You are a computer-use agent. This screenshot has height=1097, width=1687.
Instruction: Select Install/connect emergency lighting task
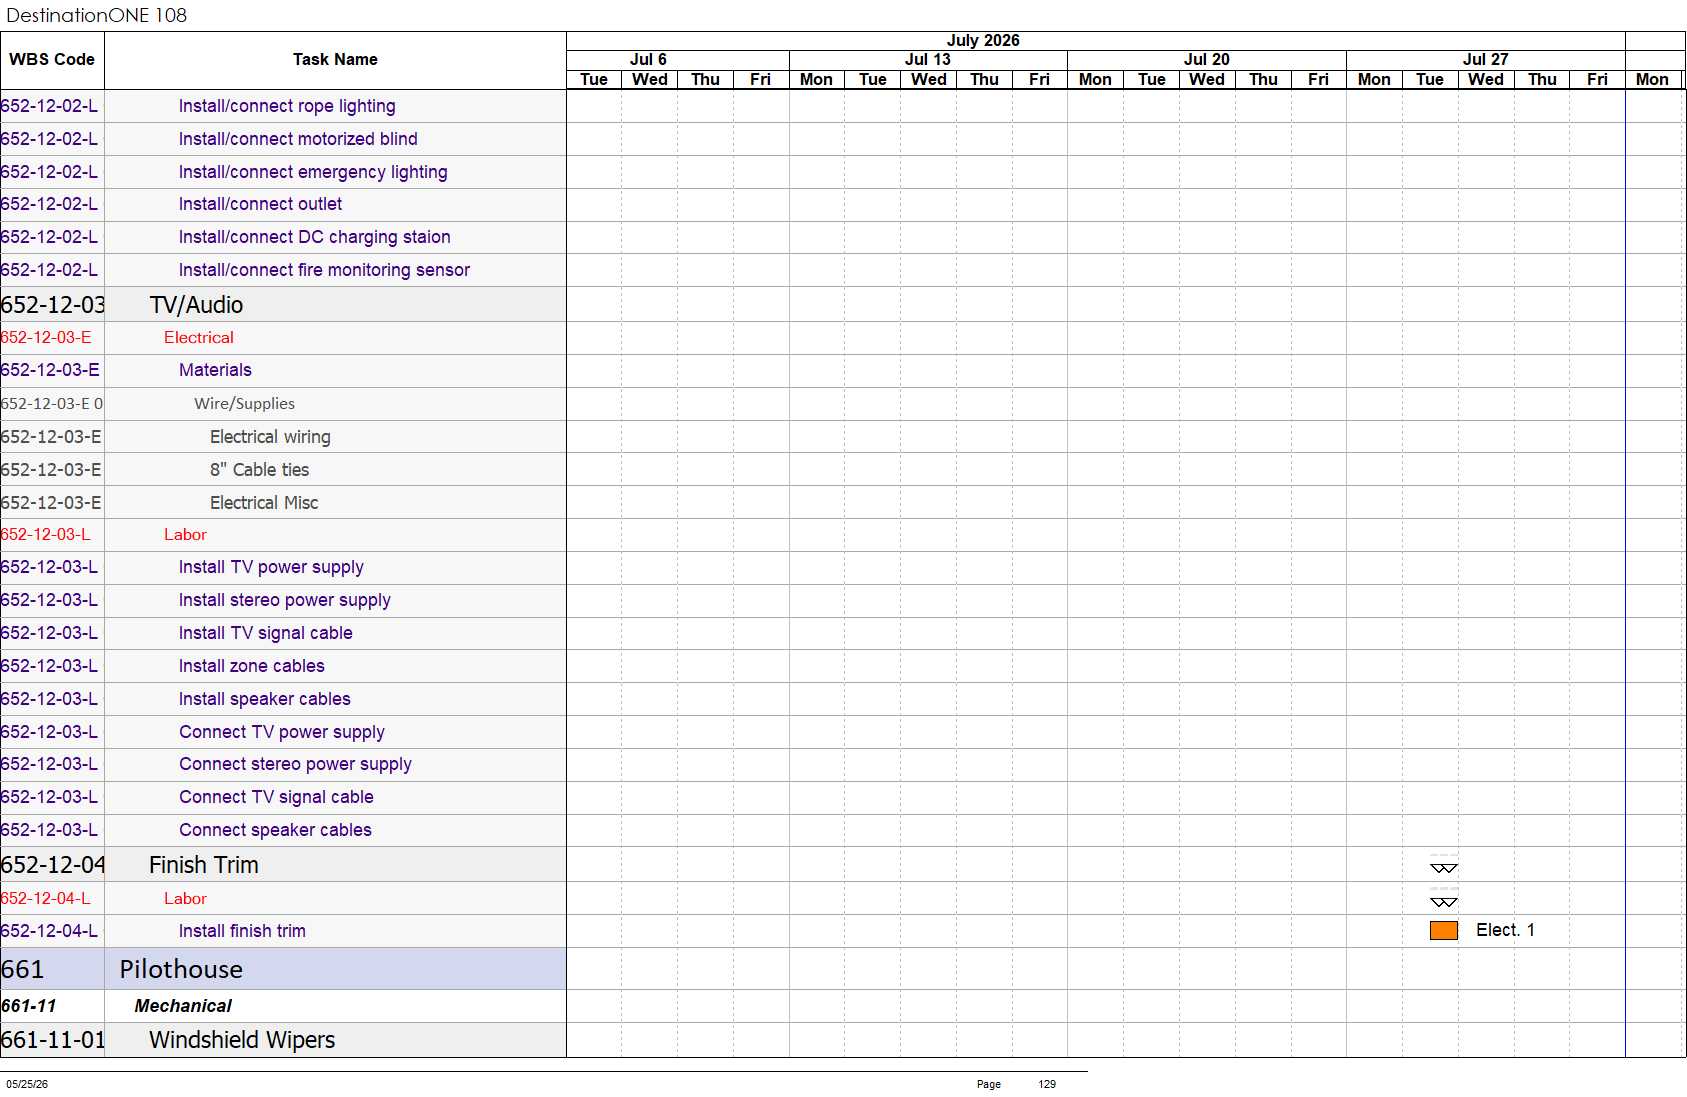tap(313, 172)
